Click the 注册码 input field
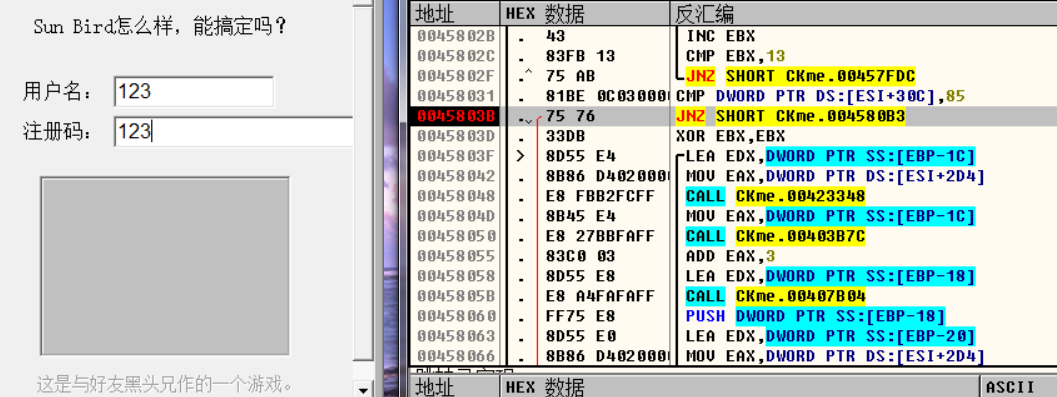 pyautogui.click(x=234, y=131)
